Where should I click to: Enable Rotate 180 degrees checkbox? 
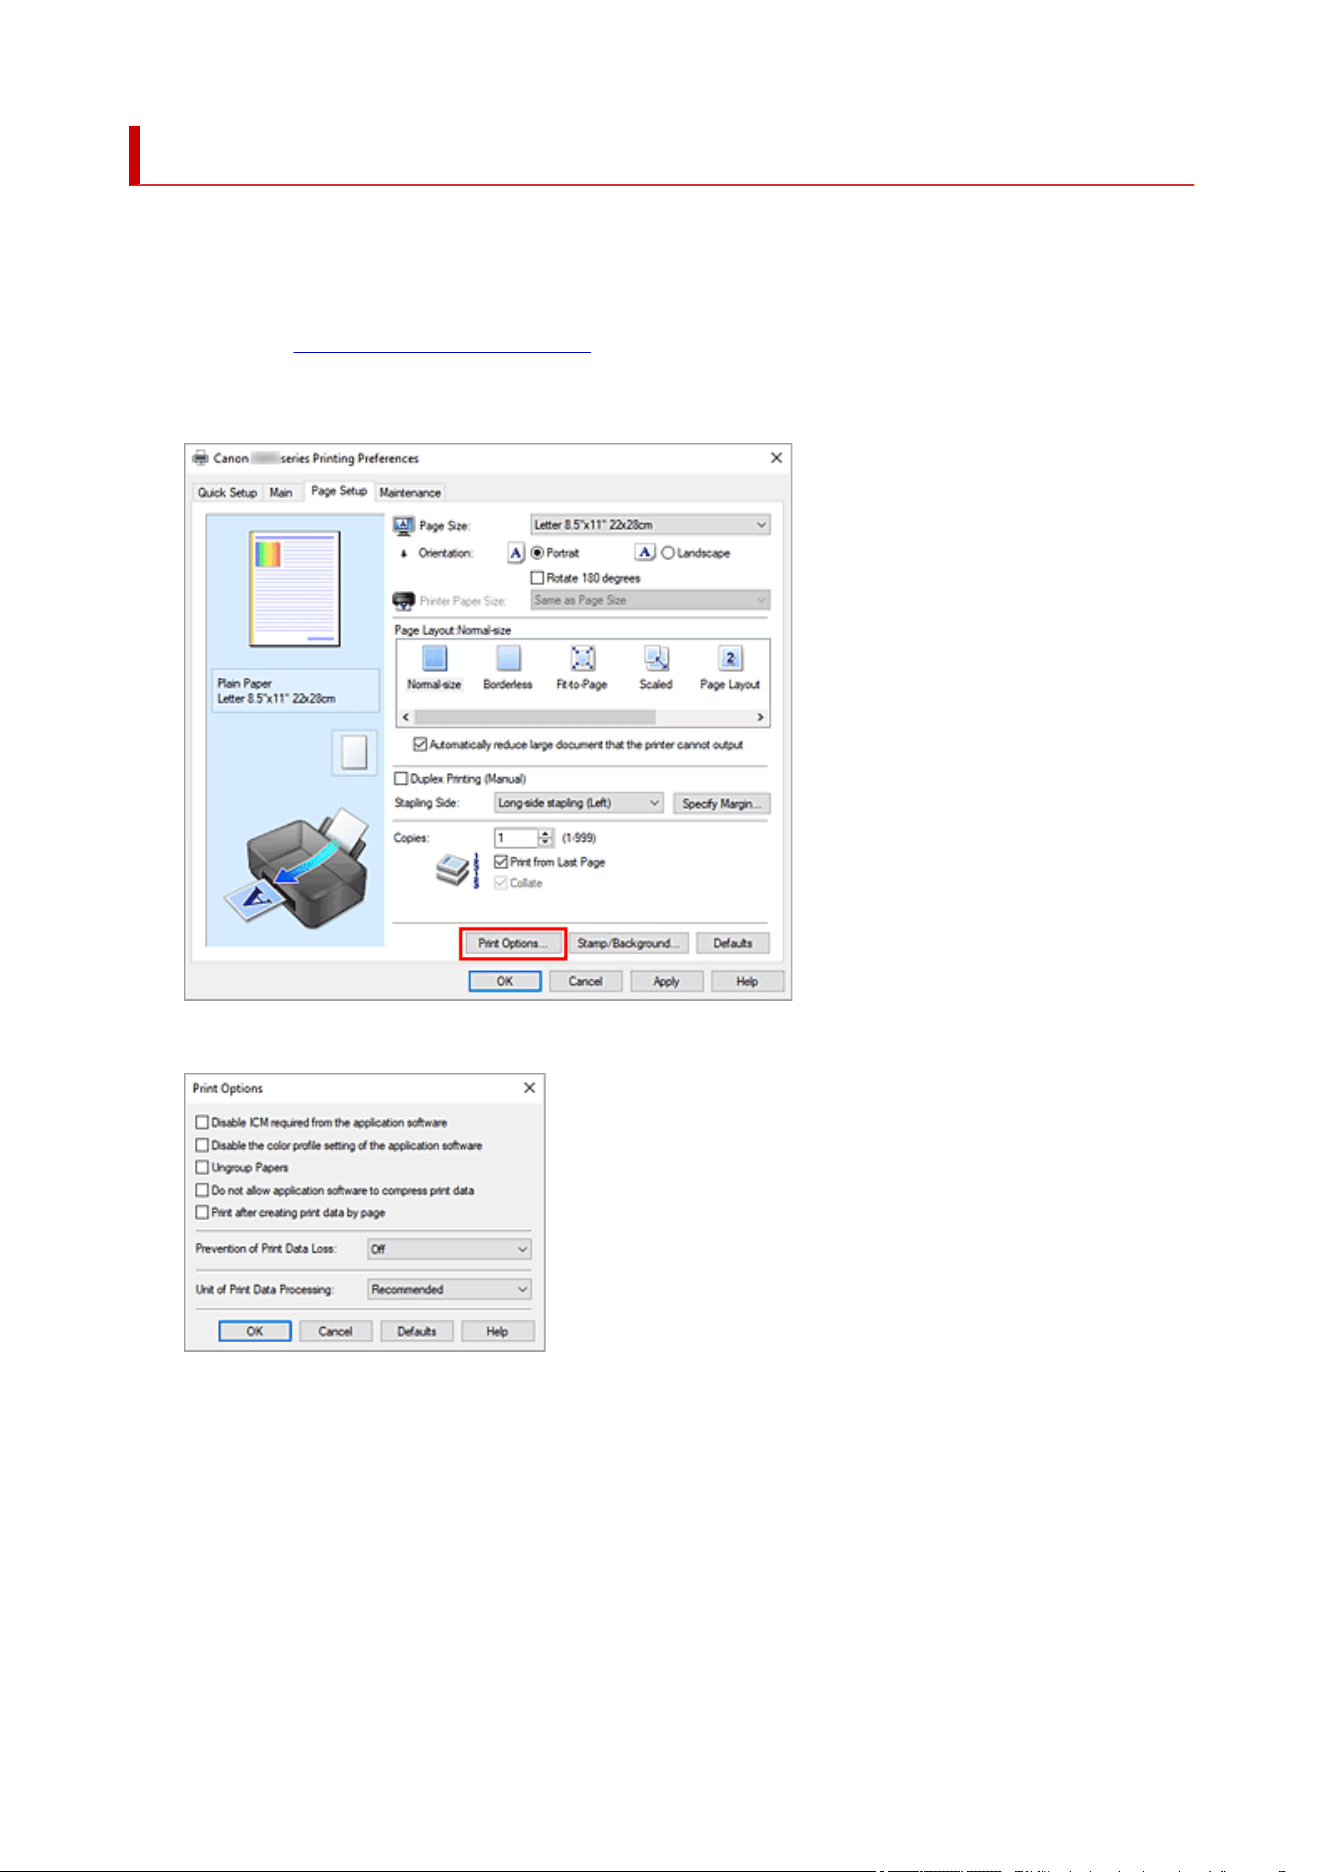537,578
